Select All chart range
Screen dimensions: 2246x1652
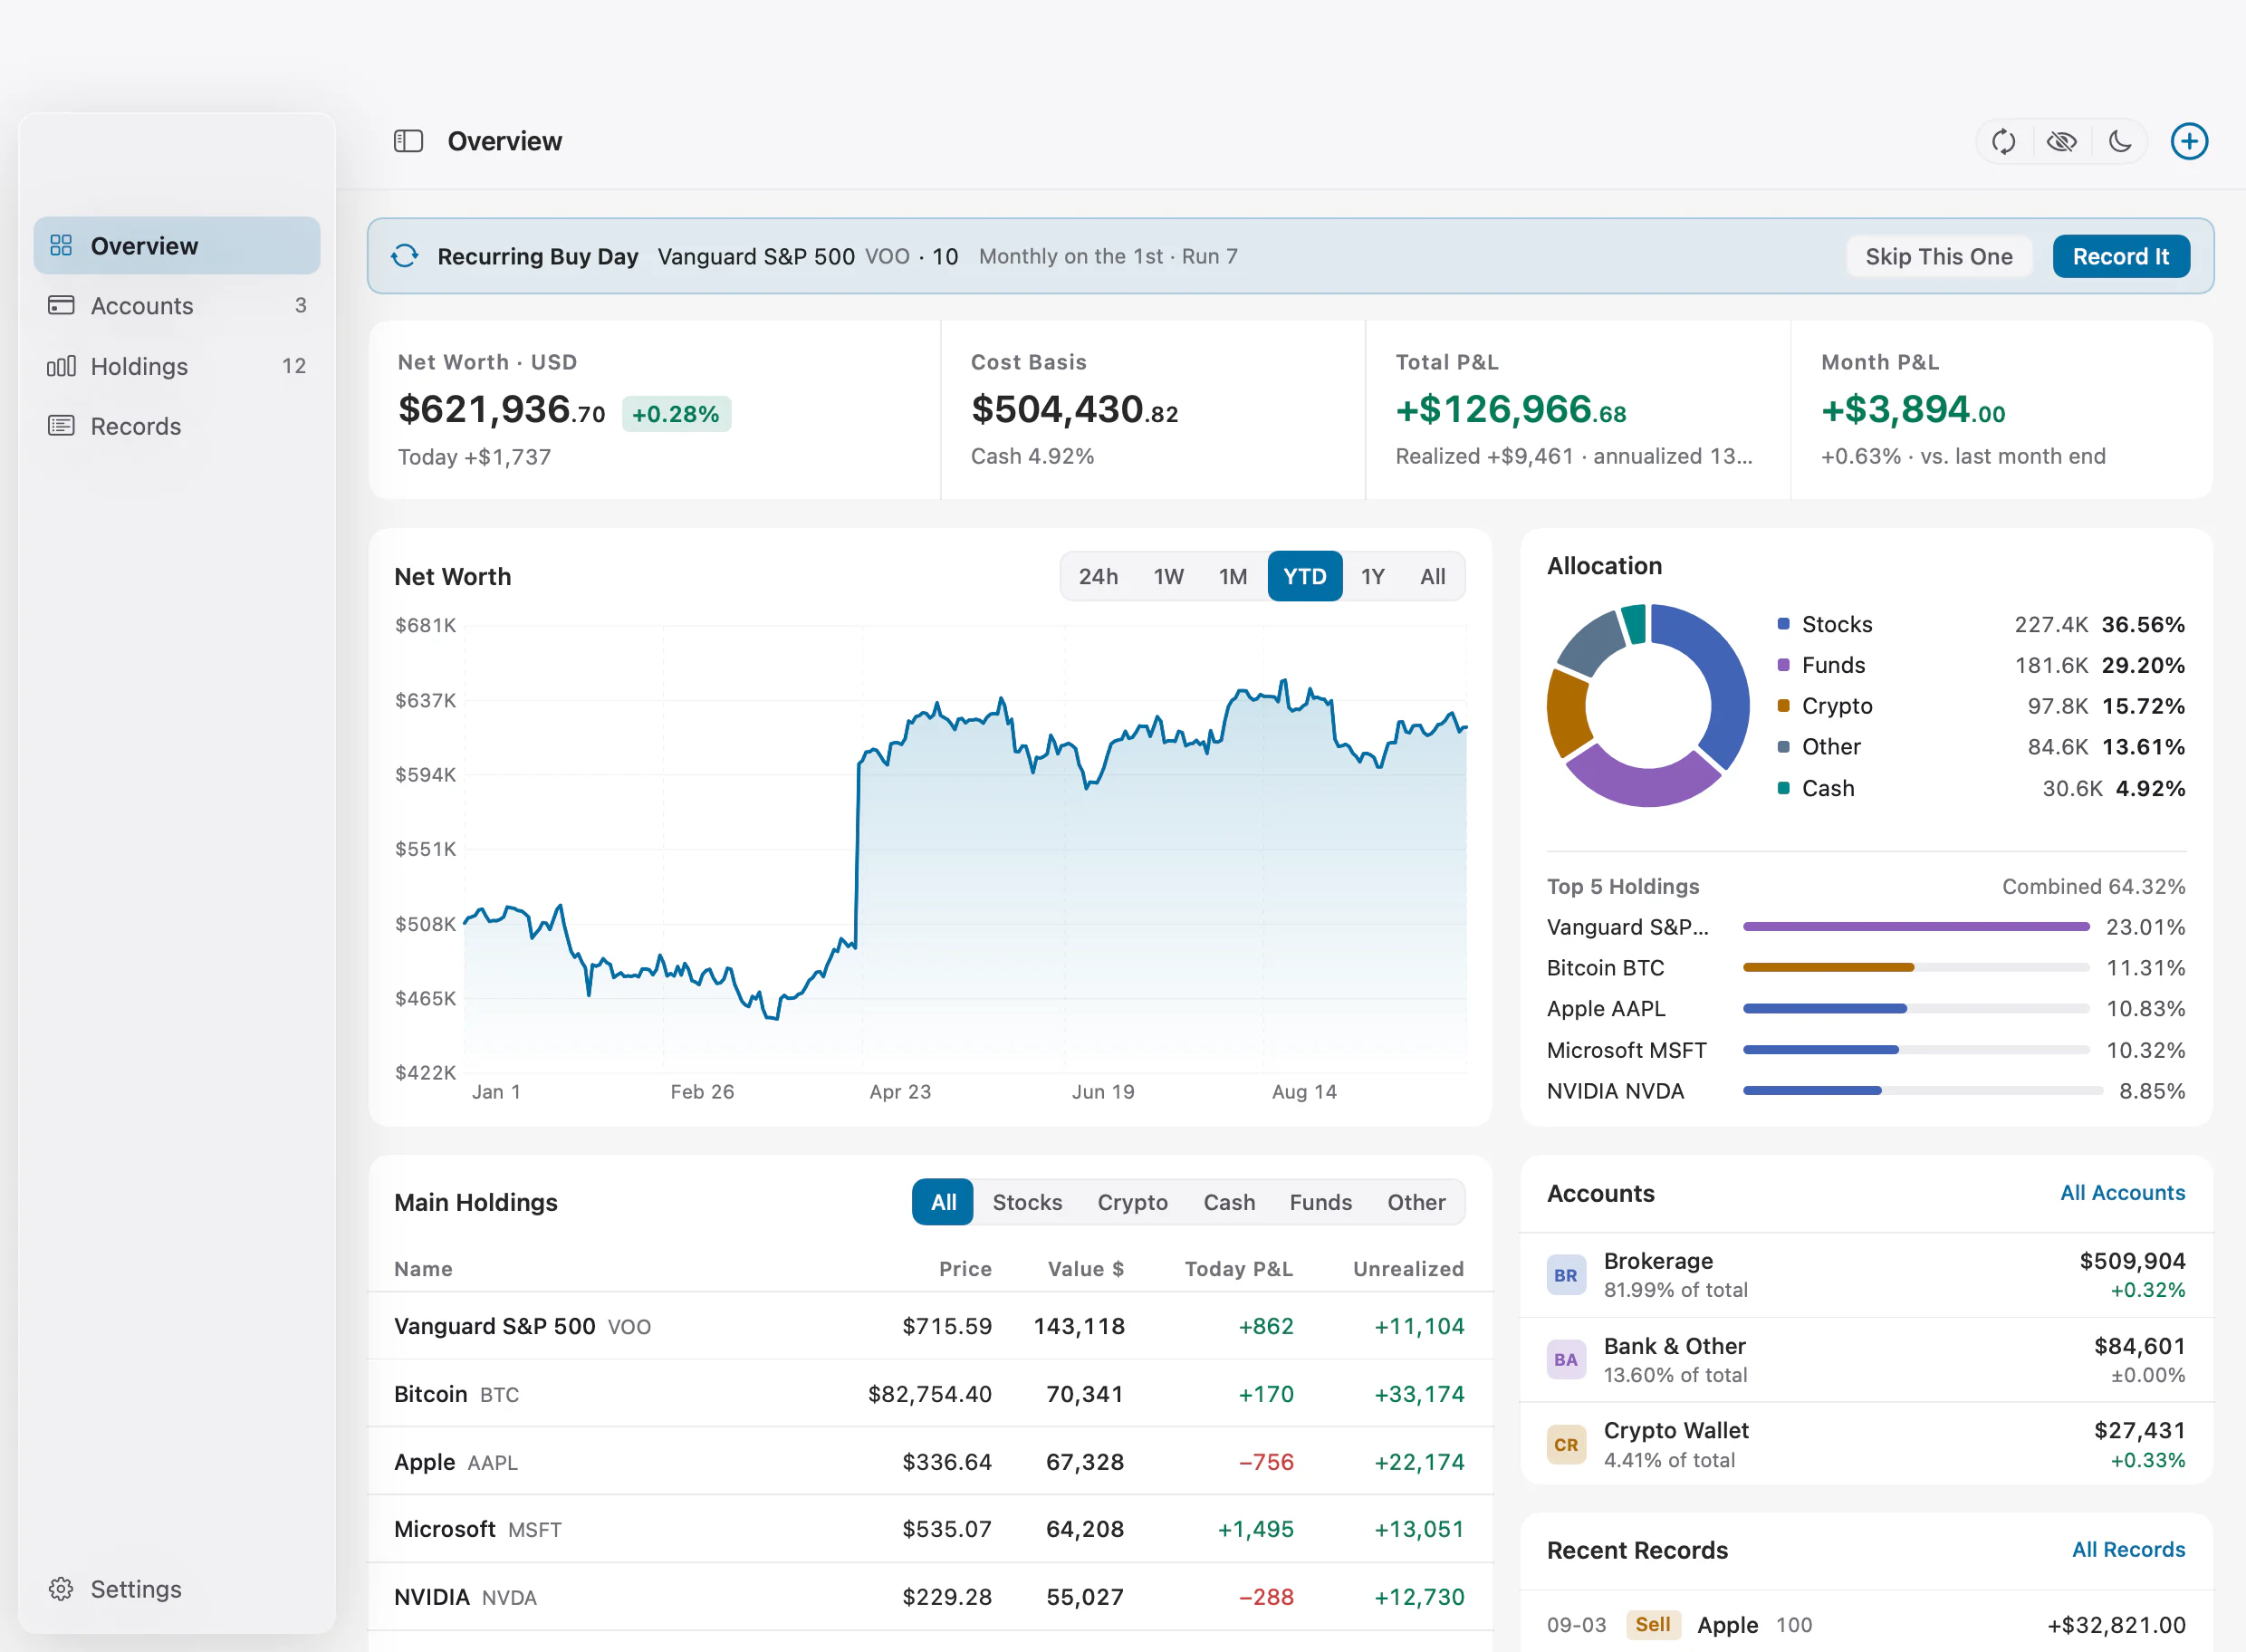click(x=1432, y=576)
